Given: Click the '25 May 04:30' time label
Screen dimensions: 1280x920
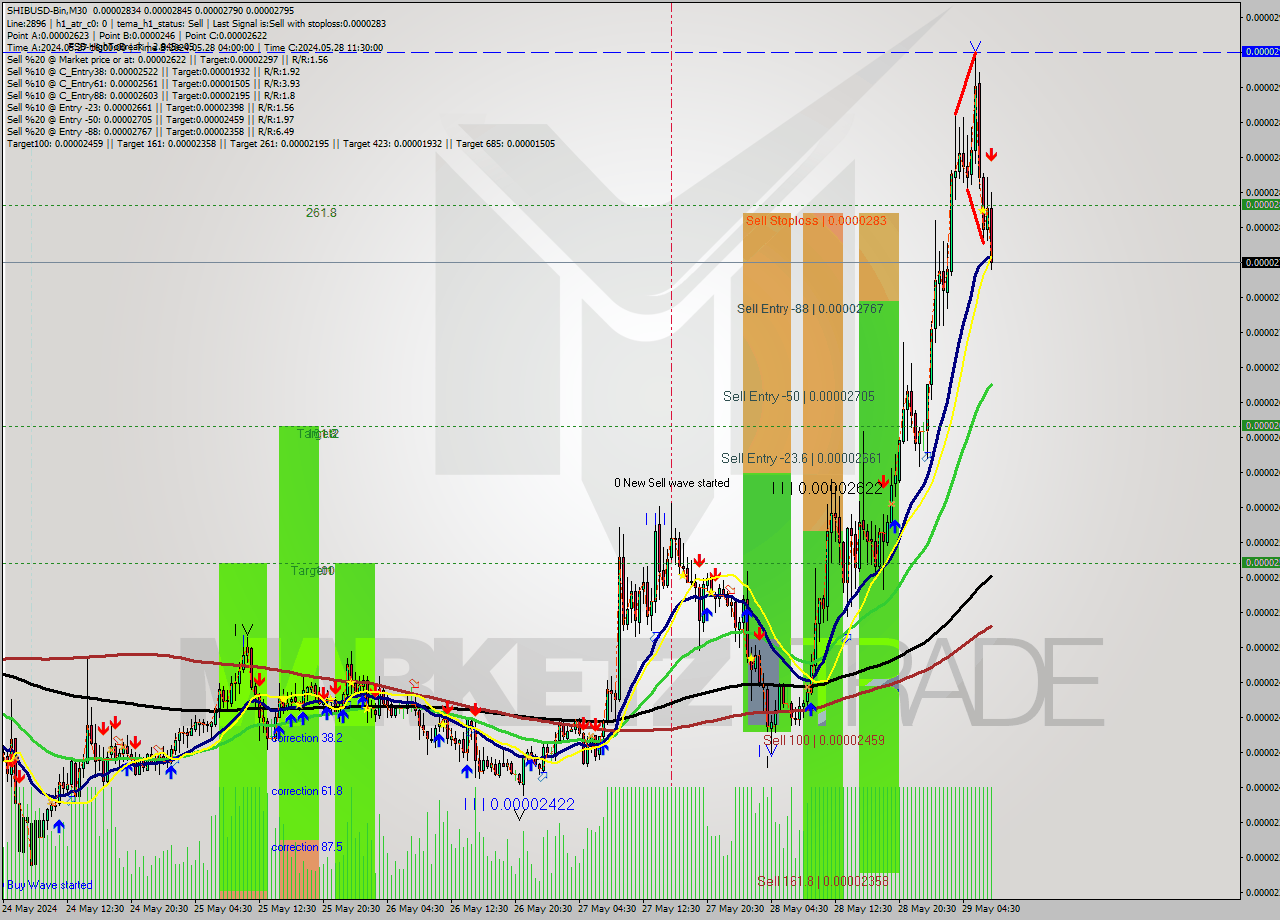Looking at the screenshot, I should click(223, 909).
